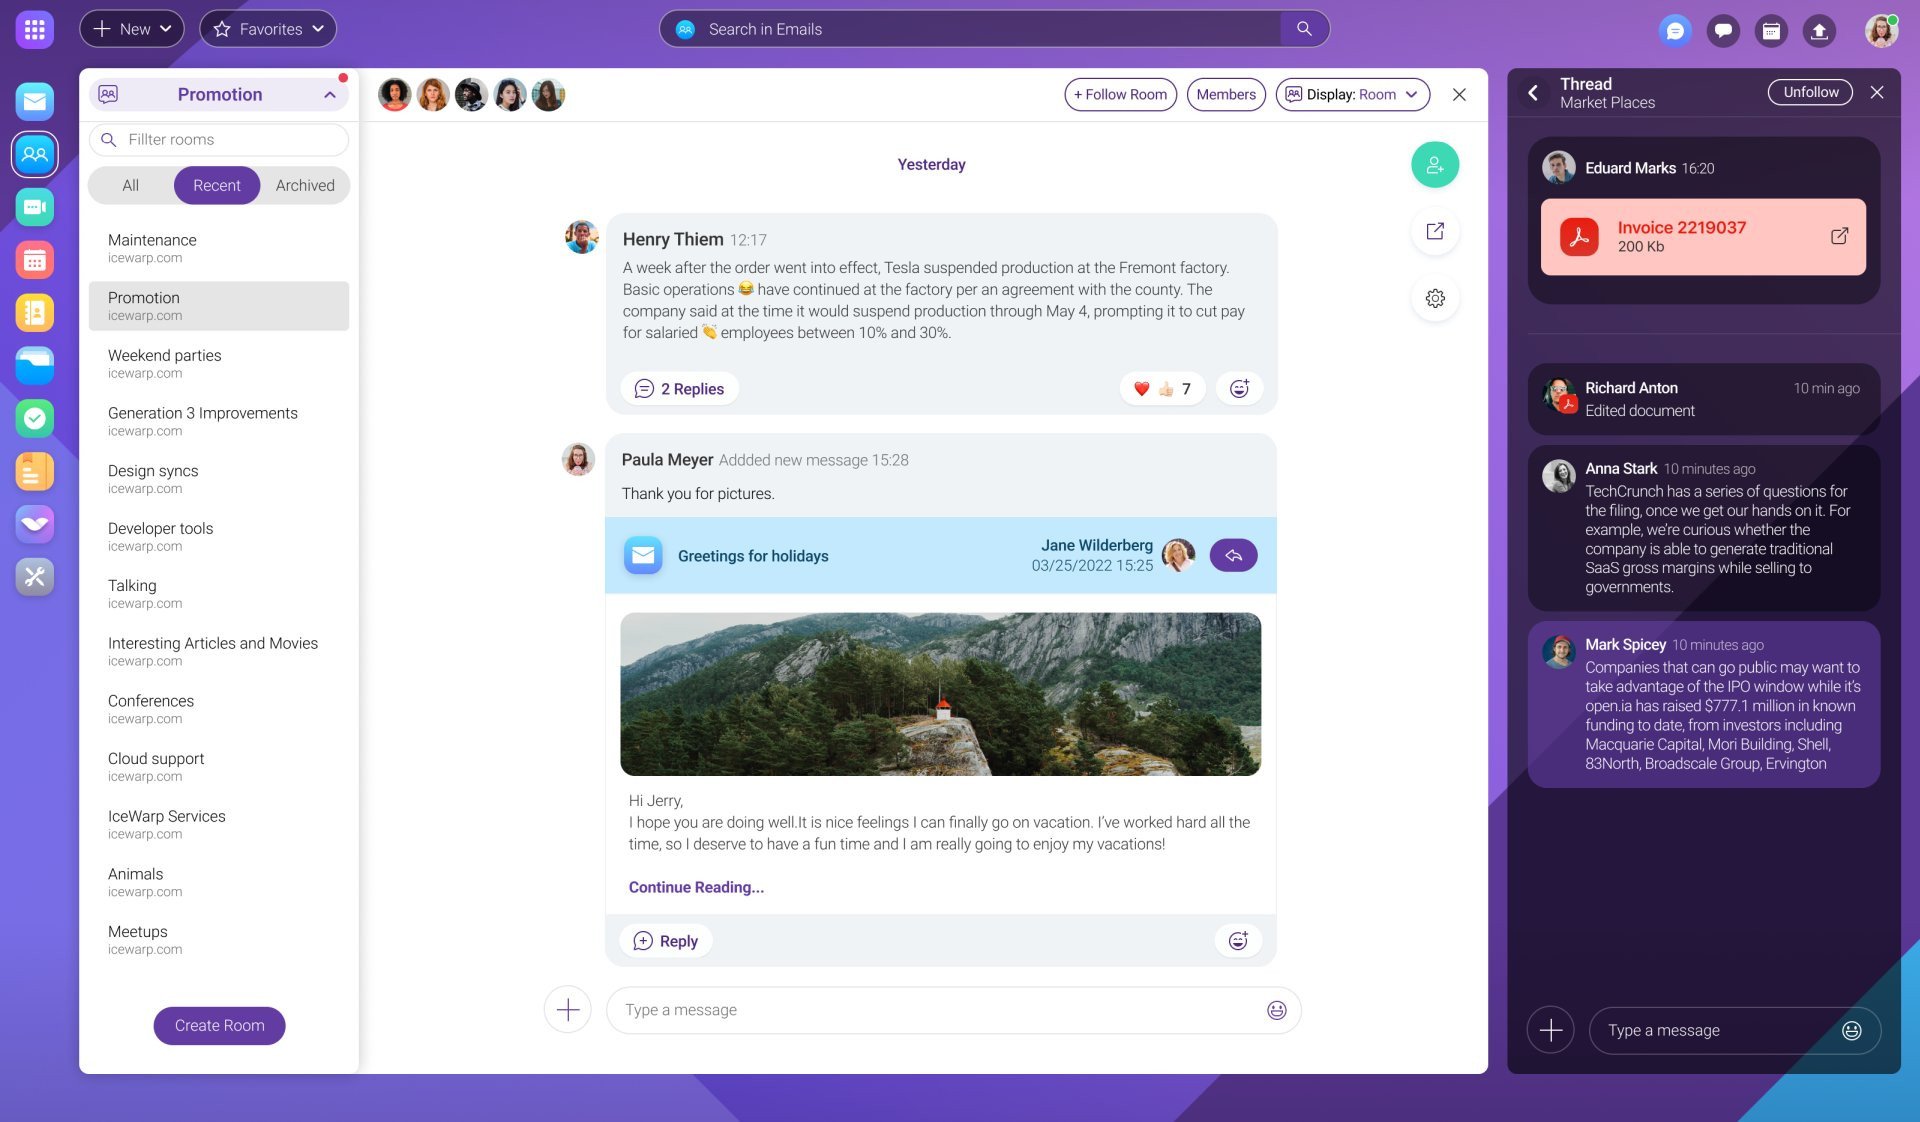Image resolution: width=1920 pixels, height=1122 pixels.
Task: Expand the New dropdown menu
Action: 132,29
